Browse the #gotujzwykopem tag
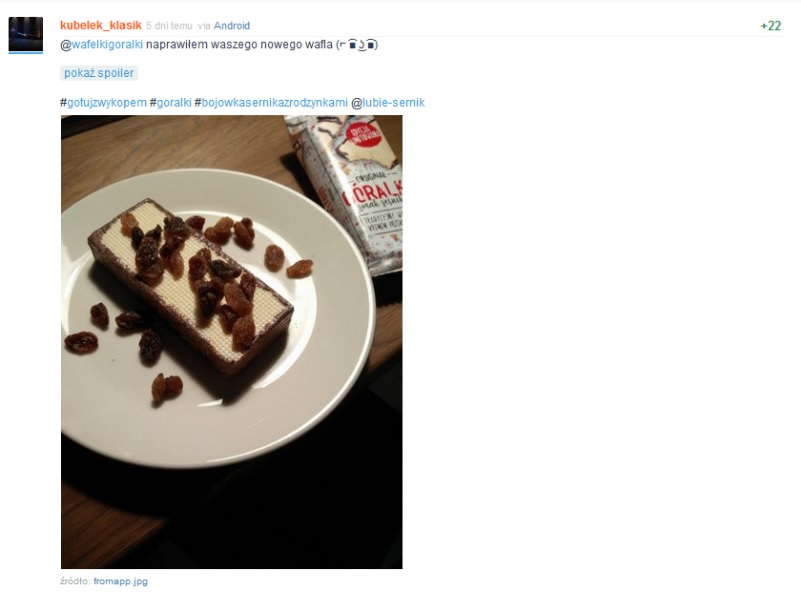Viewport: 801px width, 596px height. 103,103
